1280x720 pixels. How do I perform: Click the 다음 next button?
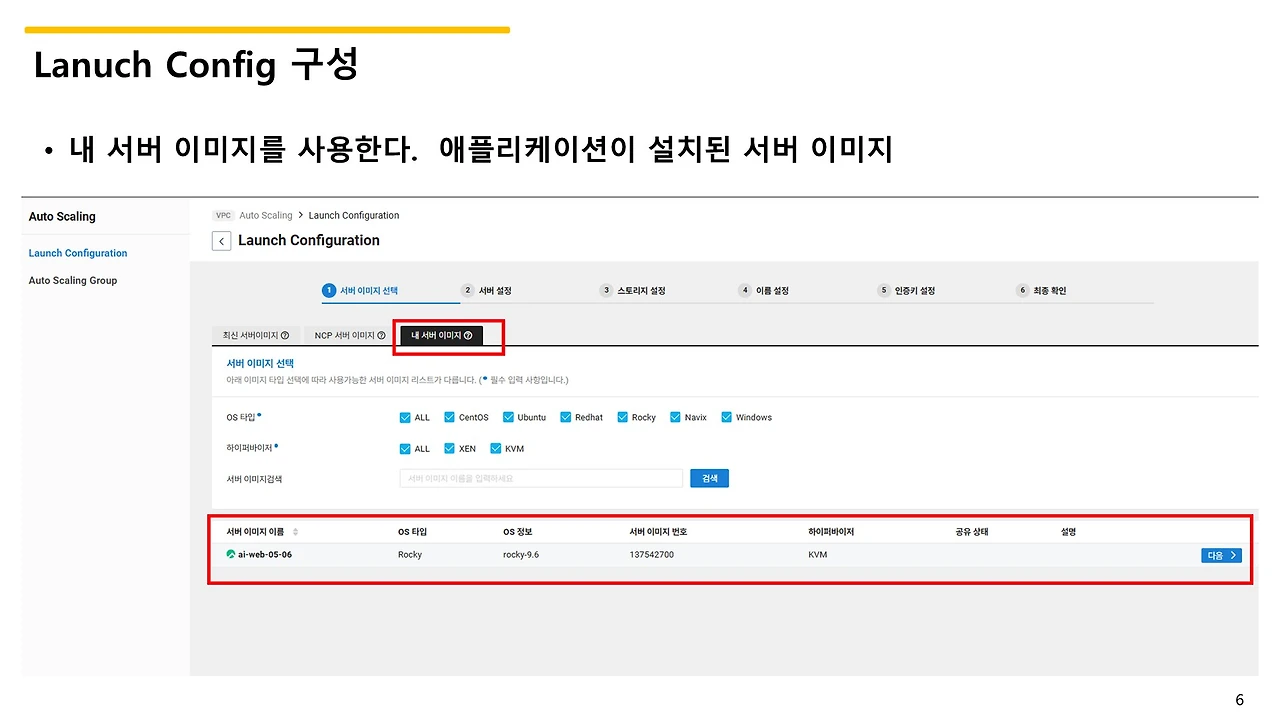(x=1221, y=555)
